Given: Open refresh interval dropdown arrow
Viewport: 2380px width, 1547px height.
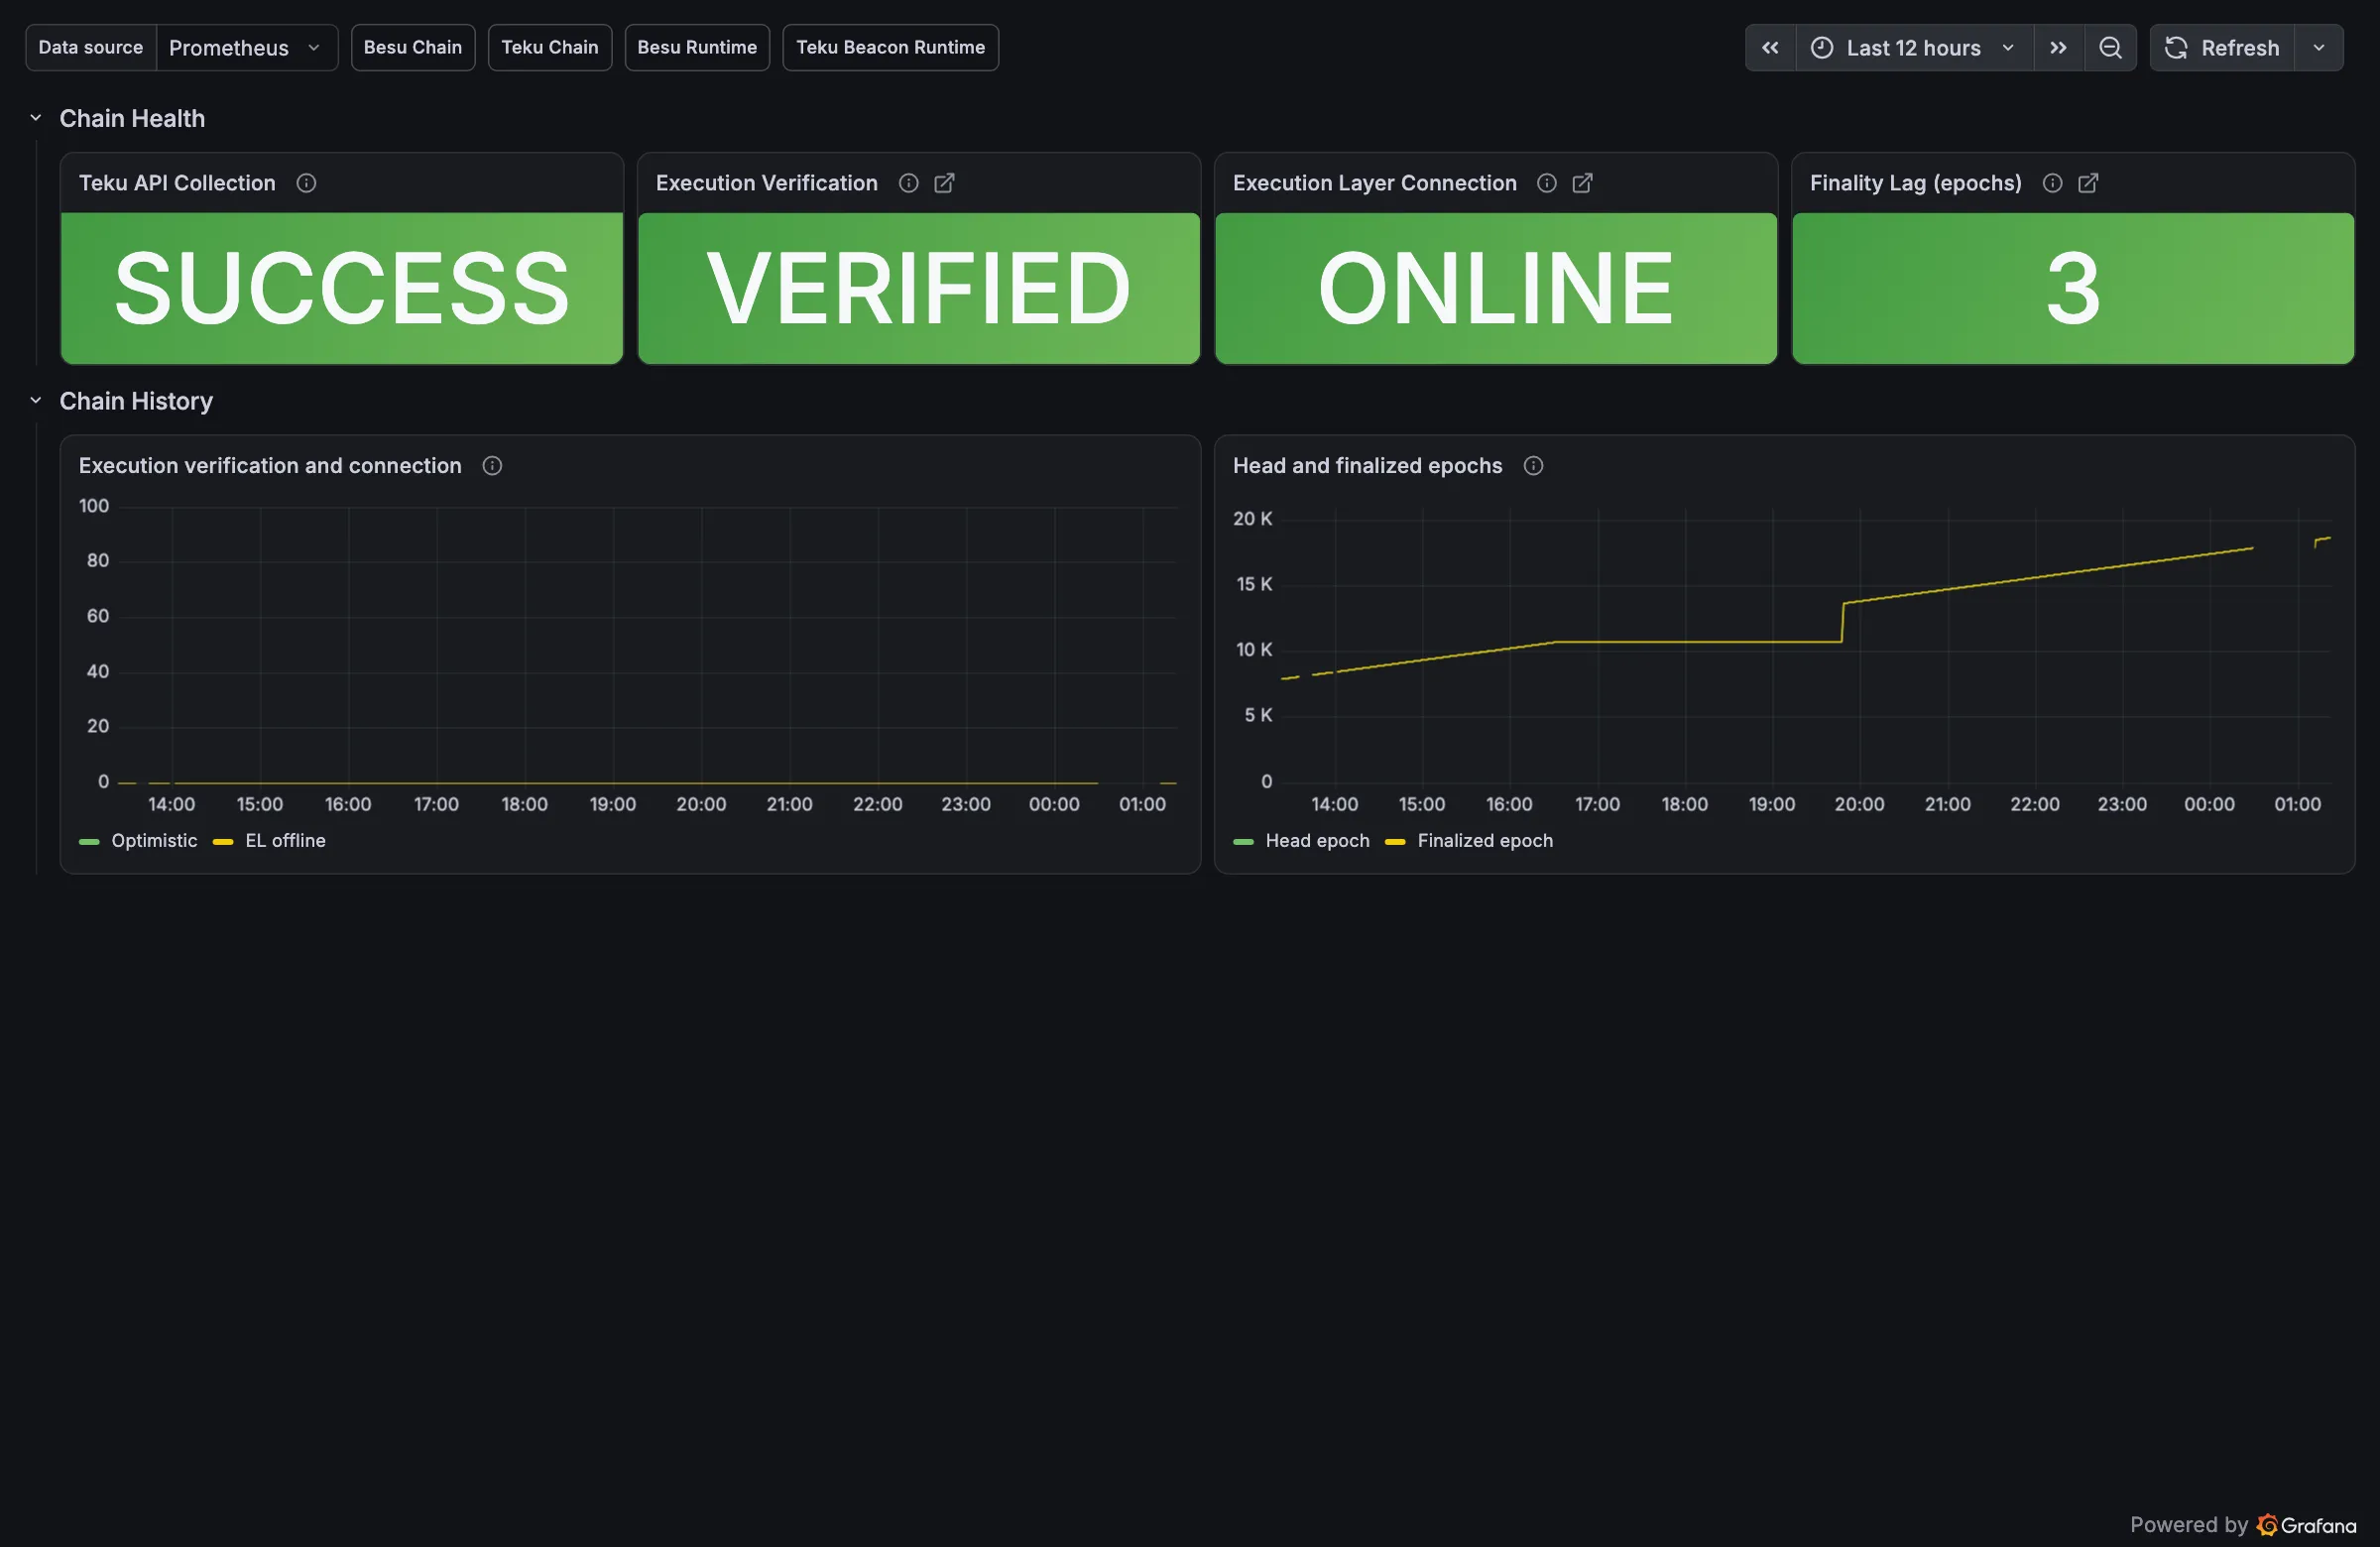Looking at the screenshot, I should [x=2319, y=48].
